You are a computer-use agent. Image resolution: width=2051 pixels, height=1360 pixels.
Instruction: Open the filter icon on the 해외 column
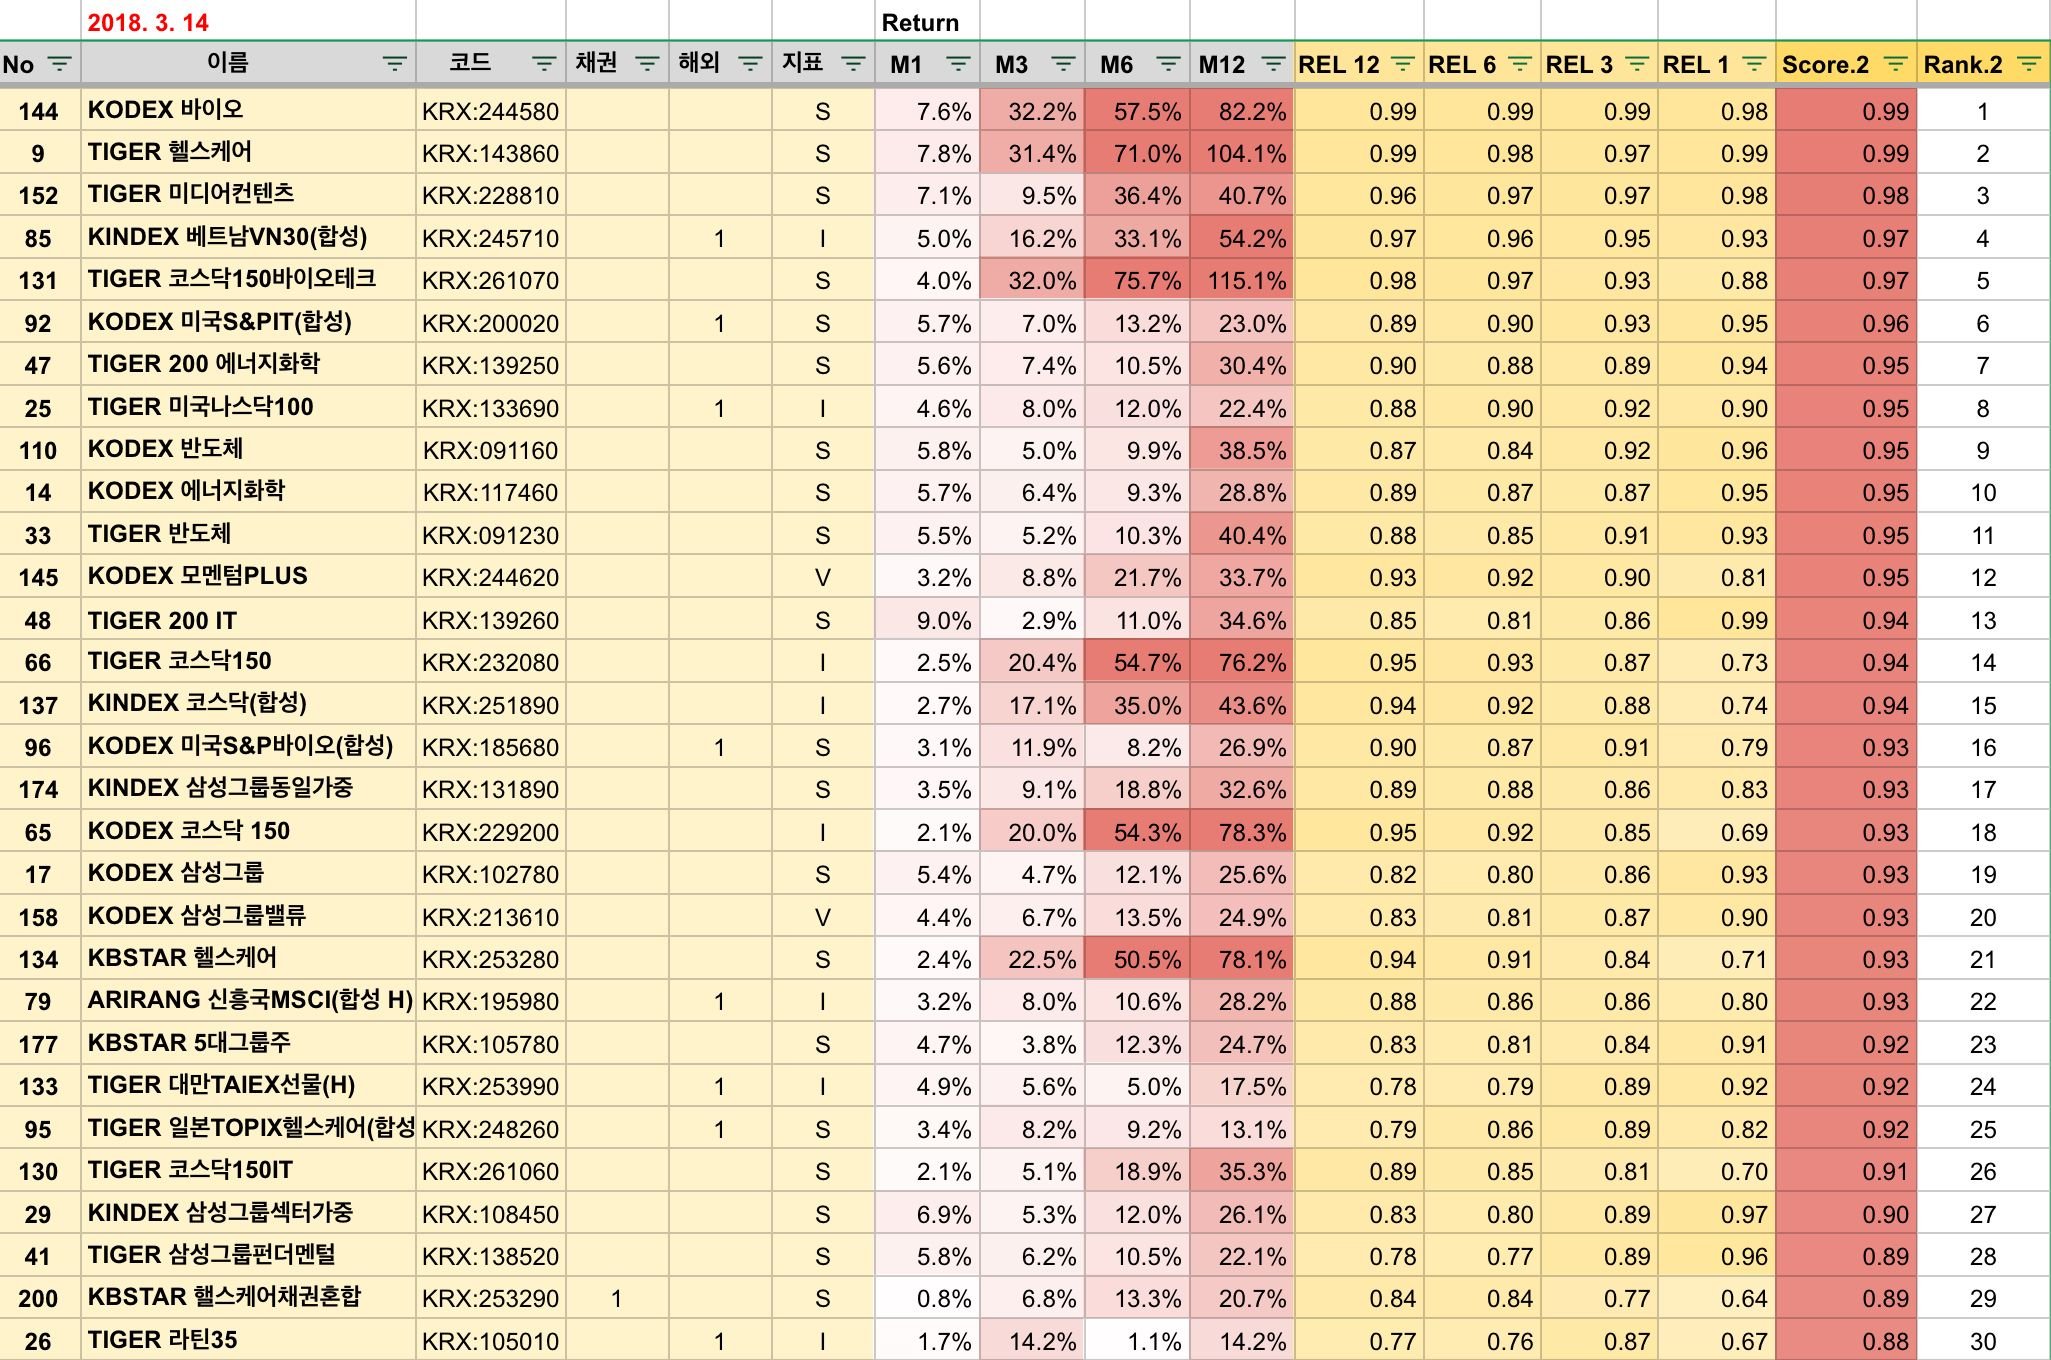(x=750, y=65)
